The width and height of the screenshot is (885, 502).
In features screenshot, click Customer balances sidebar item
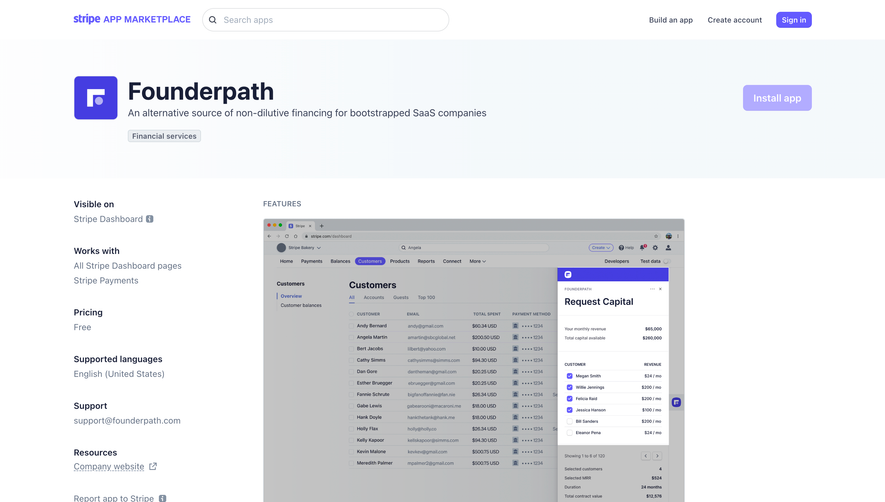tap(301, 305)
